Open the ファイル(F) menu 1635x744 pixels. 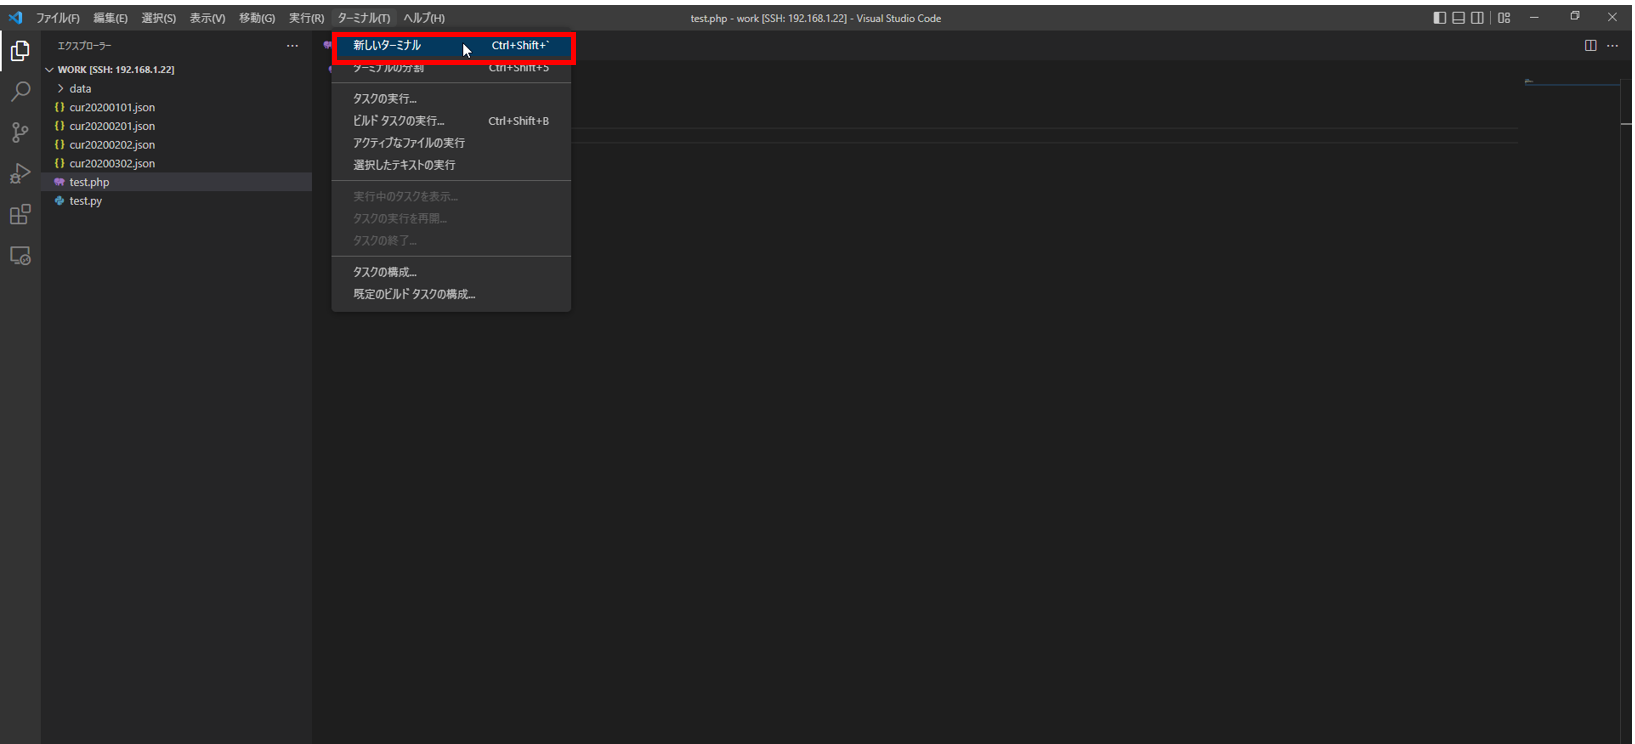pyautogui.click(x=58, y=18)
